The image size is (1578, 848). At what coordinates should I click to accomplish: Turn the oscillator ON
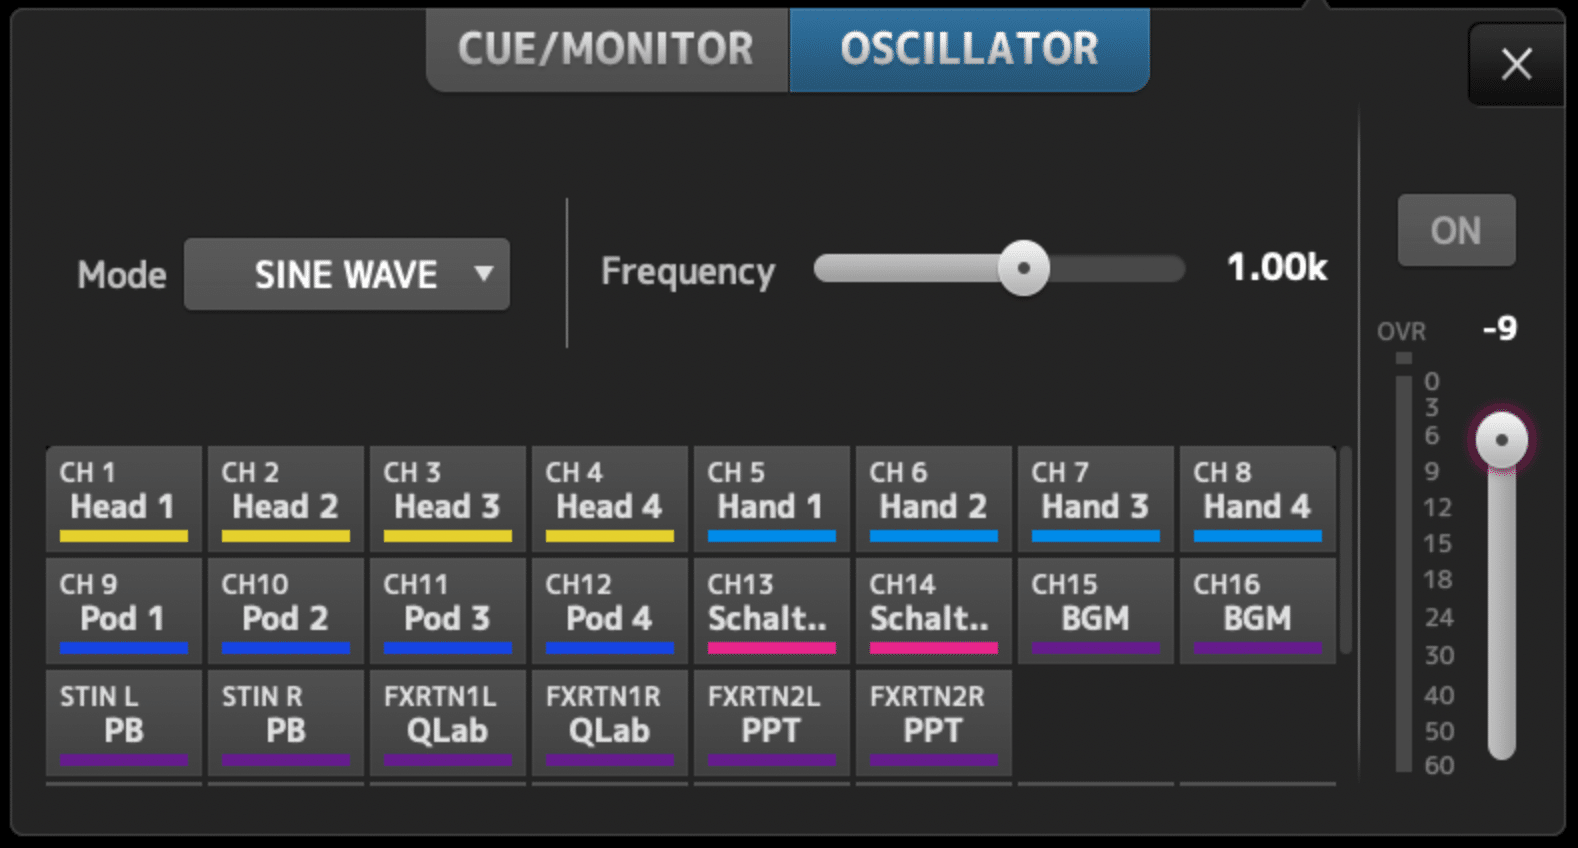point(1455,231)
